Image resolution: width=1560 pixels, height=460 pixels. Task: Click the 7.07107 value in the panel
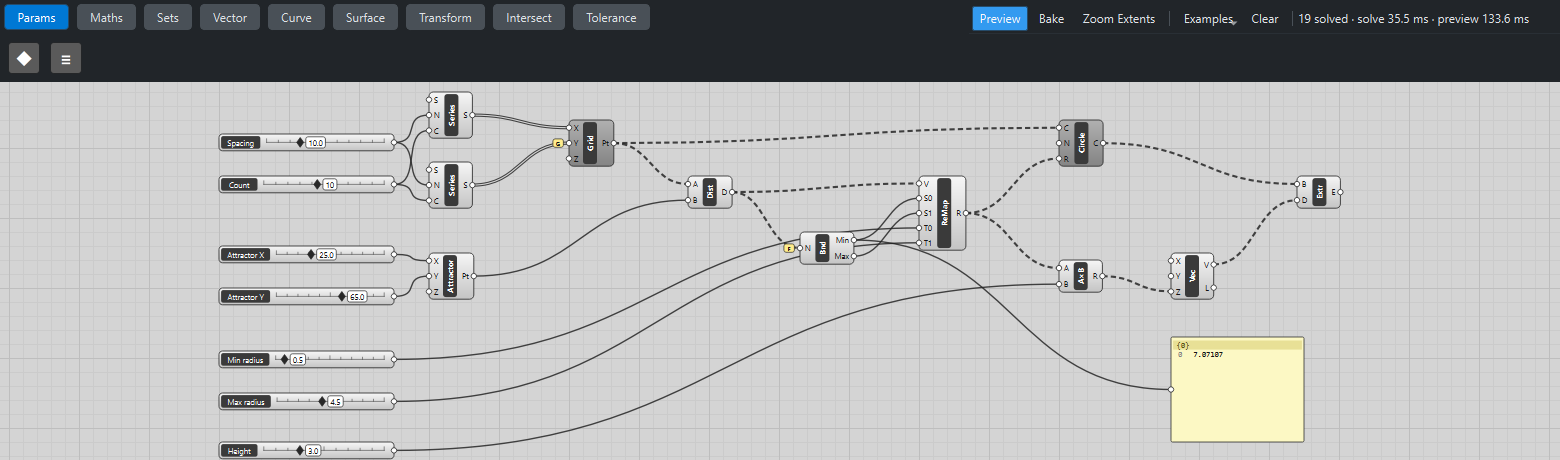(1208, 354)
